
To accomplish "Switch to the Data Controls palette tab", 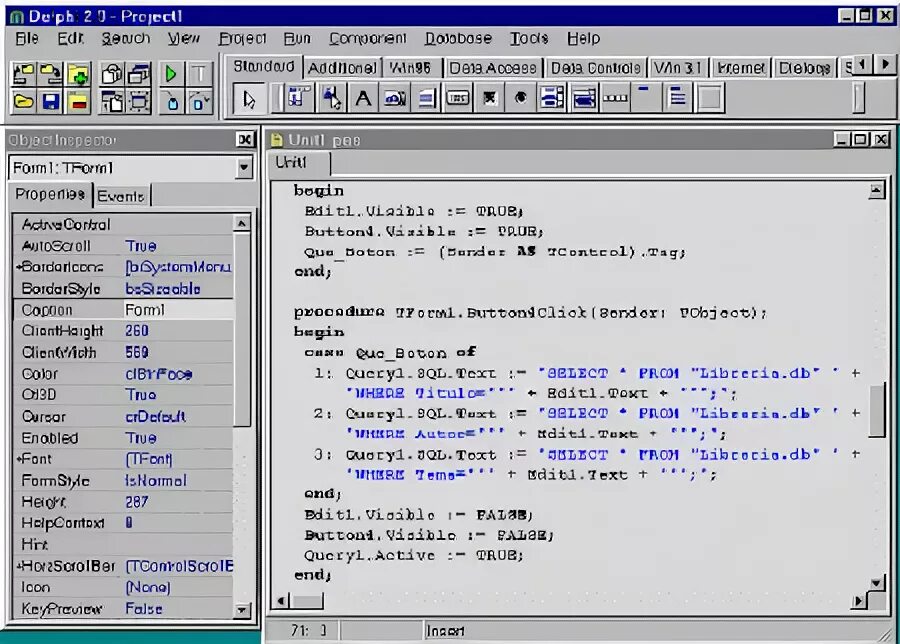I will [x=595, y=68].
